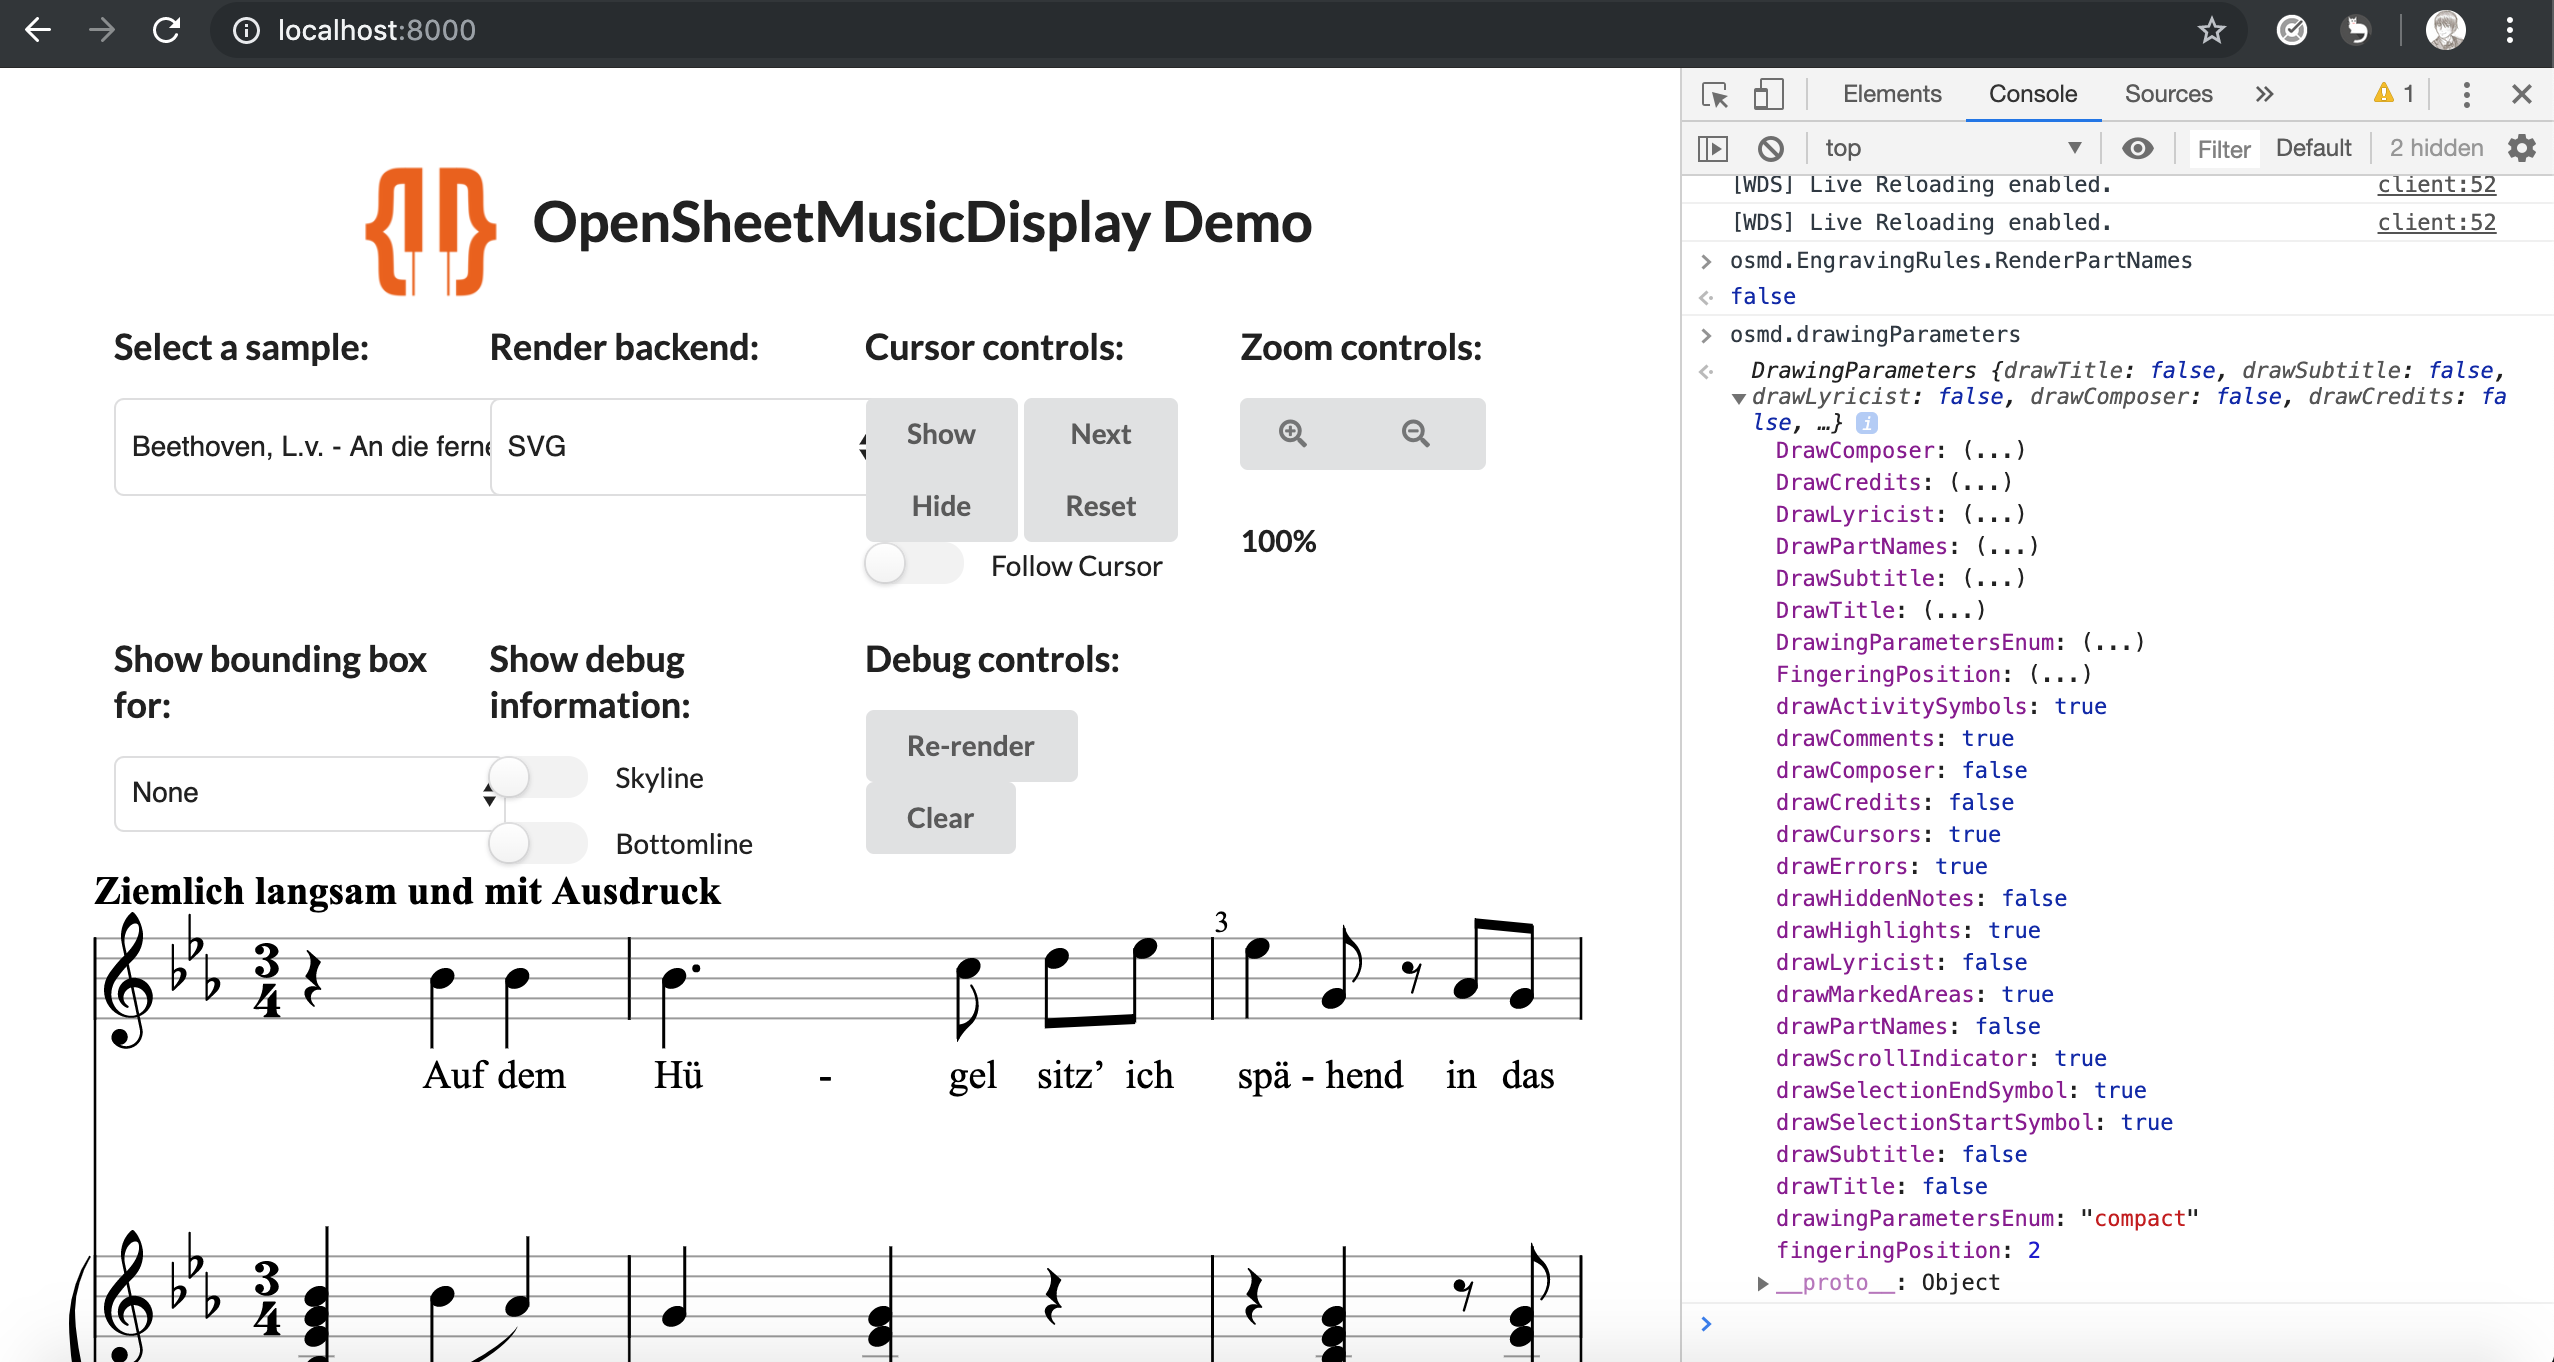Click the zoom in magnifier under Zoom controls
The width and height of the screenshot is (2554, 1362).
(1291, 433)
